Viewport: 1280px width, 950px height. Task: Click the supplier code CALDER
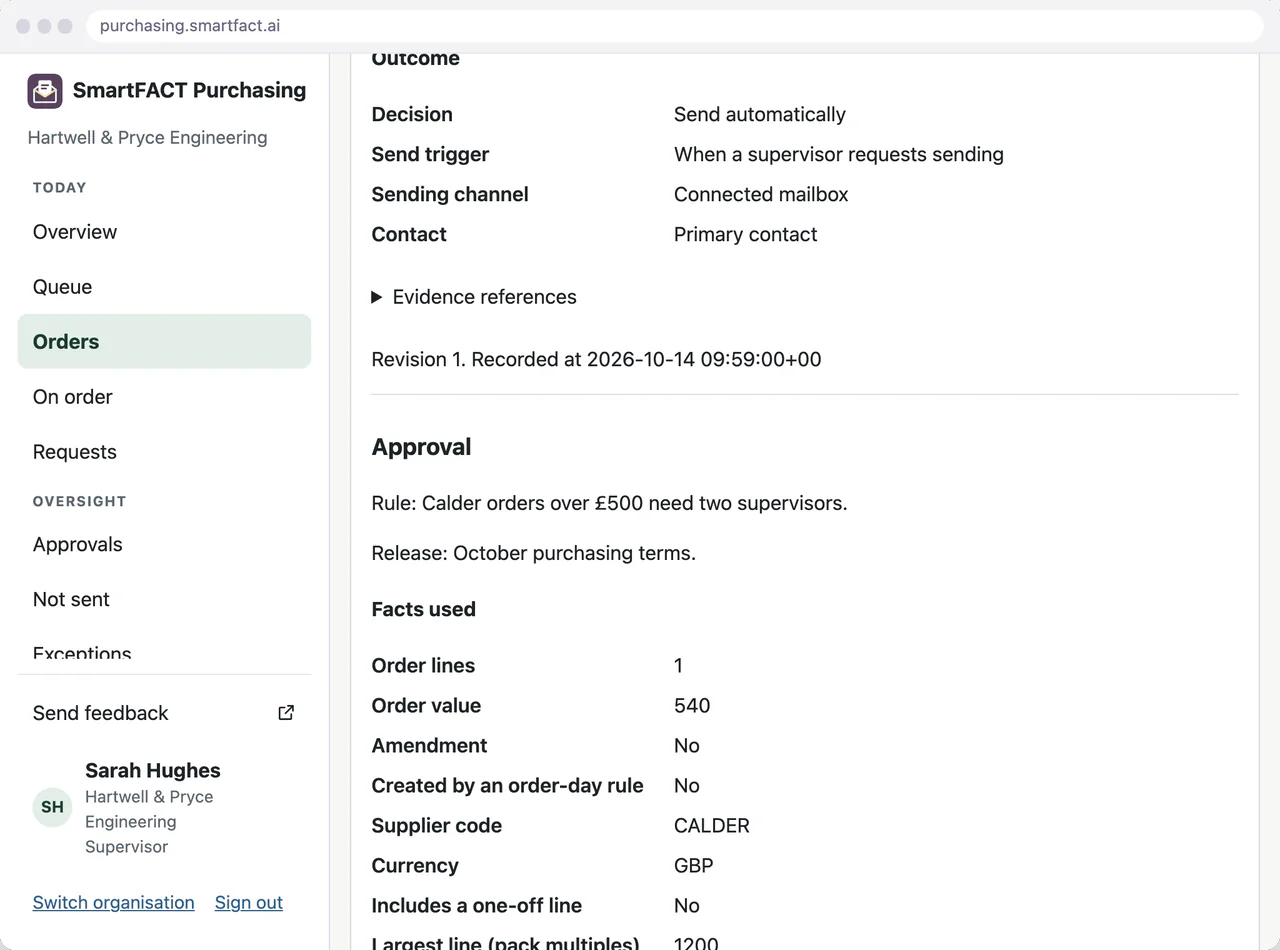pyautogui.click(x=712, y=826)
